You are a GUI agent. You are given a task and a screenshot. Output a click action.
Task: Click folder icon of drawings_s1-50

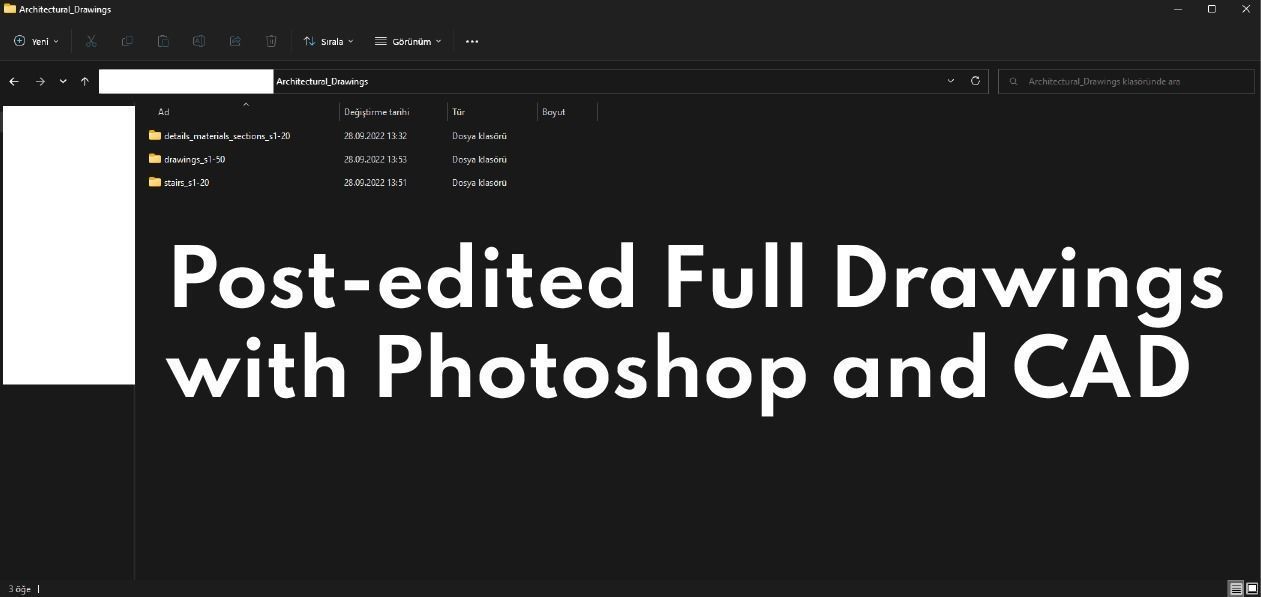coord(155,158)
